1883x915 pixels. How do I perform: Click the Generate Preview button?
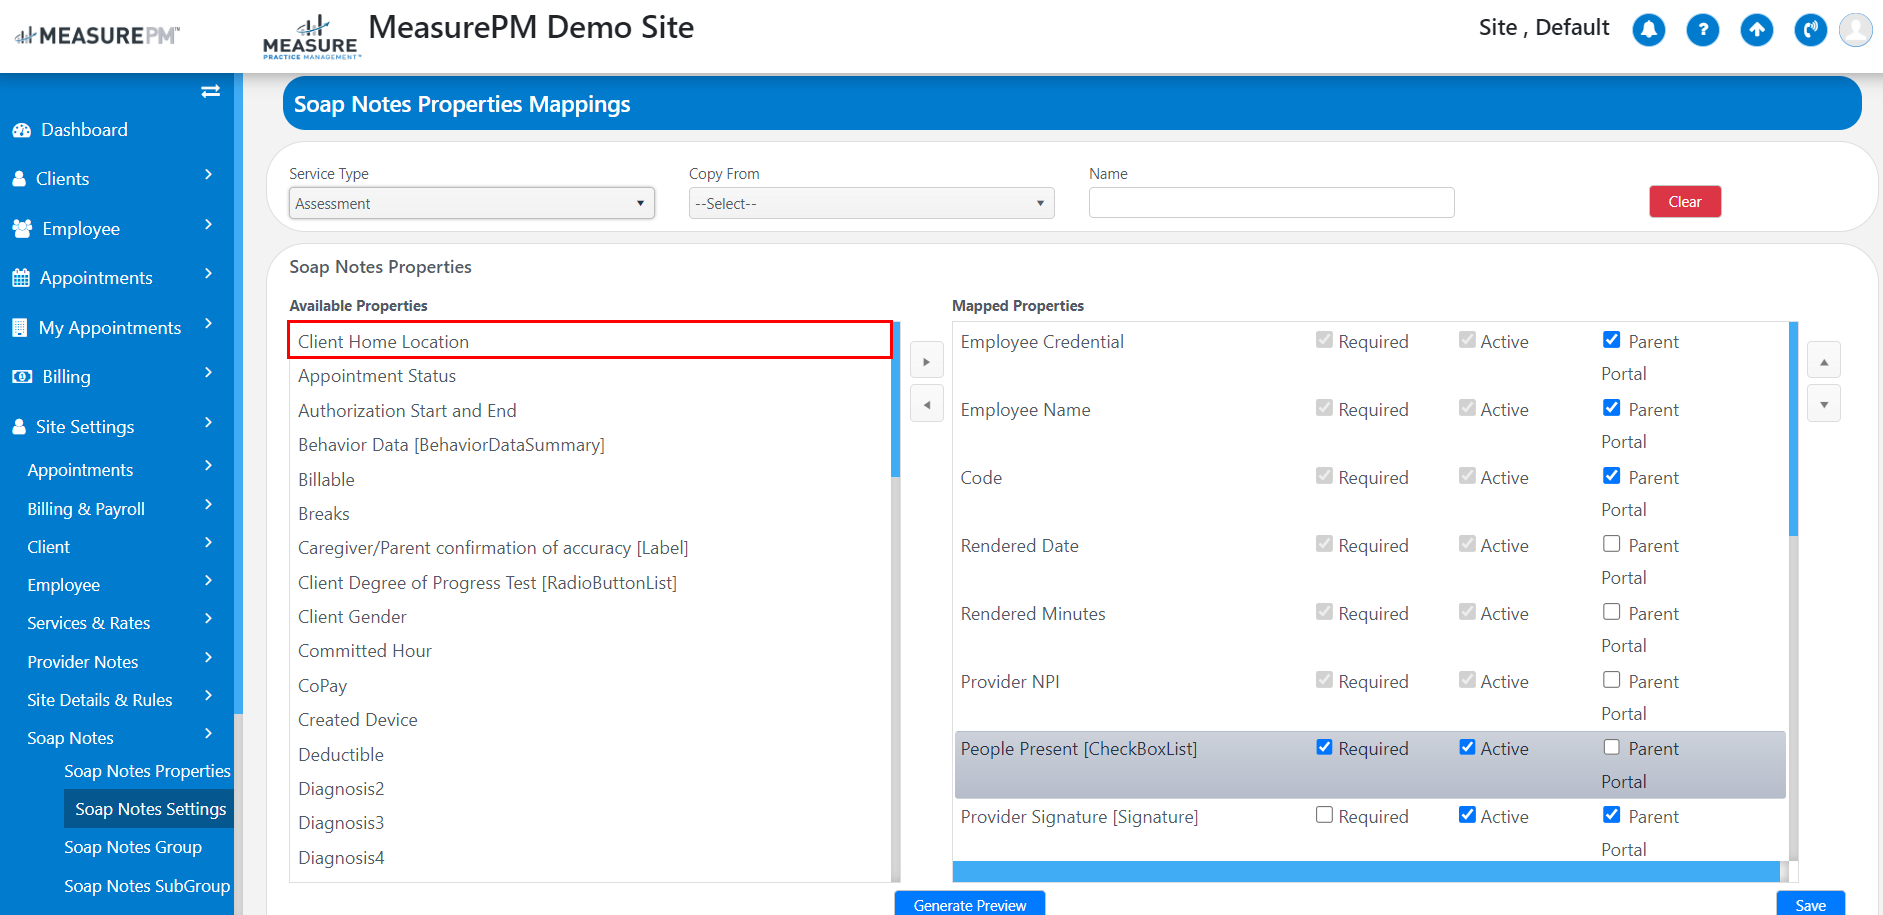pyautogui.click(x=970, y=904)
